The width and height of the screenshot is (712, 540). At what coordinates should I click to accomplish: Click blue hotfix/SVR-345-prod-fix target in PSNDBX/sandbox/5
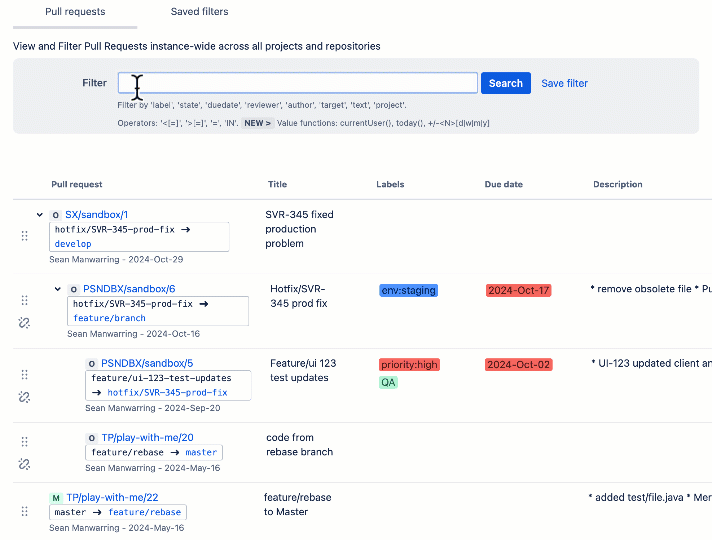167,392
